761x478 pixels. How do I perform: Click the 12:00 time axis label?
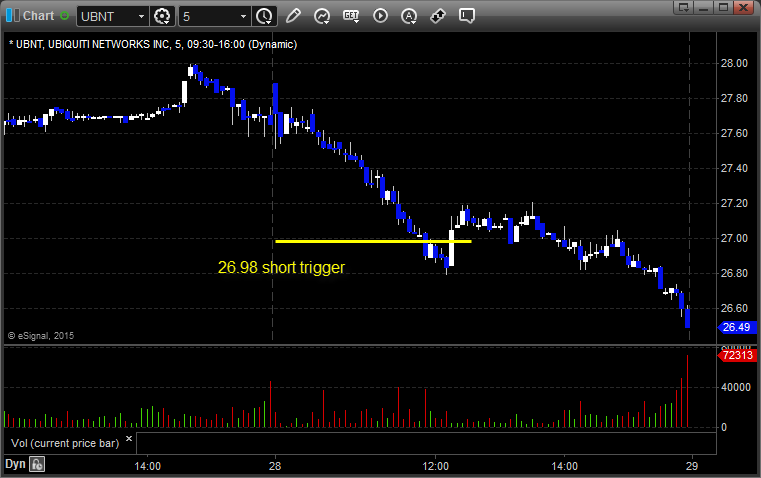(x=435, y=466)
